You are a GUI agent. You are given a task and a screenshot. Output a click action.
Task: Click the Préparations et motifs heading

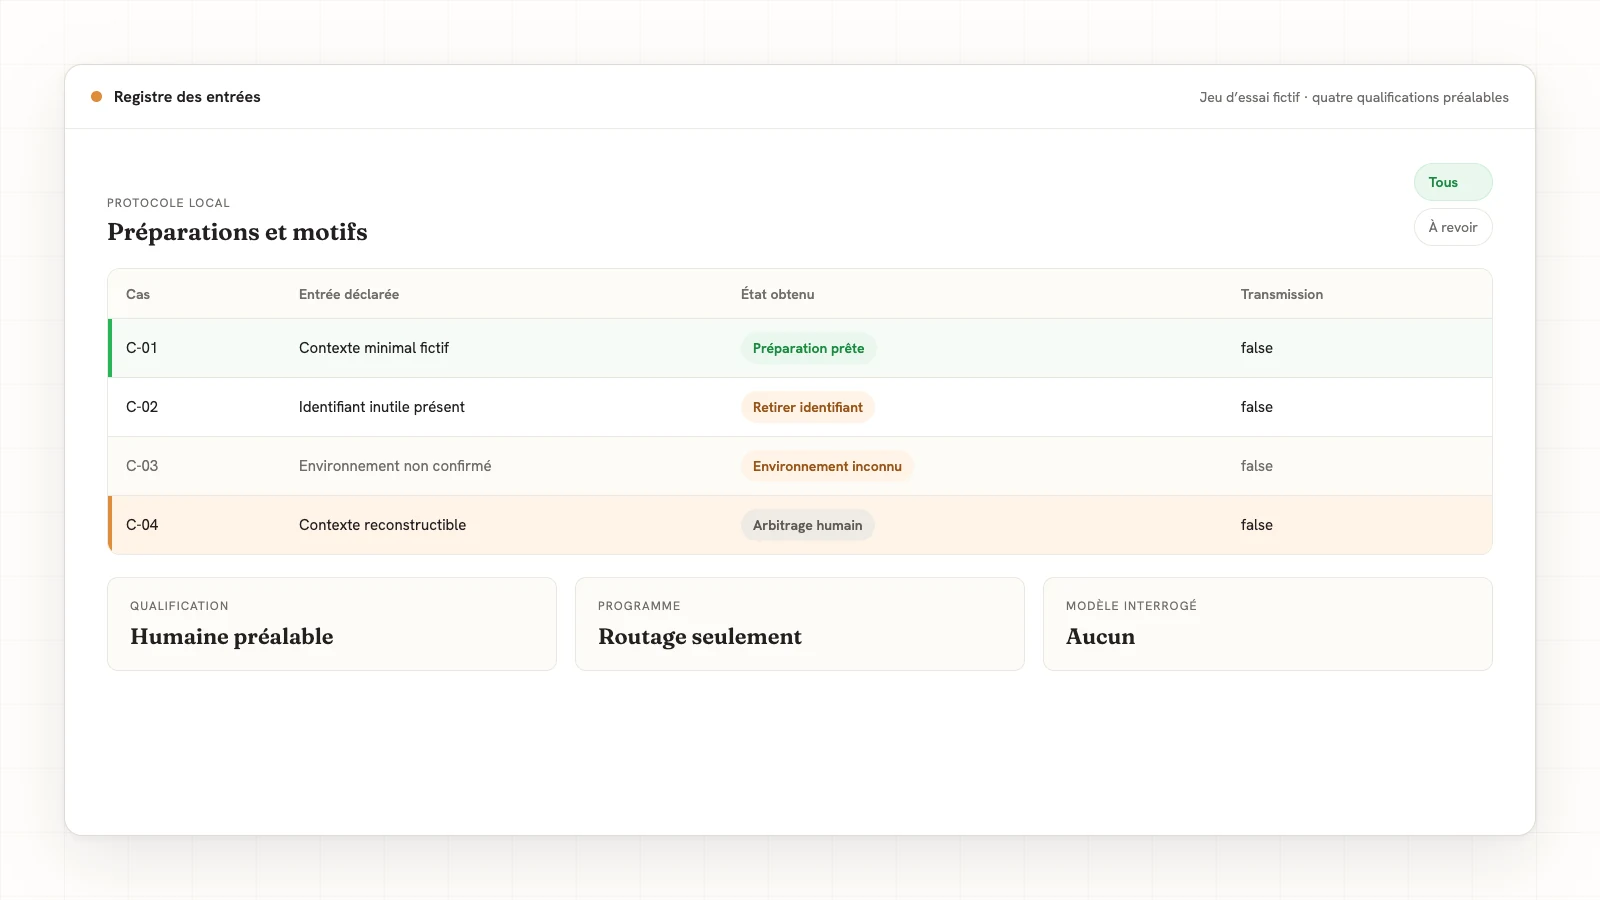pyautogui.click(x=238, y=232)
